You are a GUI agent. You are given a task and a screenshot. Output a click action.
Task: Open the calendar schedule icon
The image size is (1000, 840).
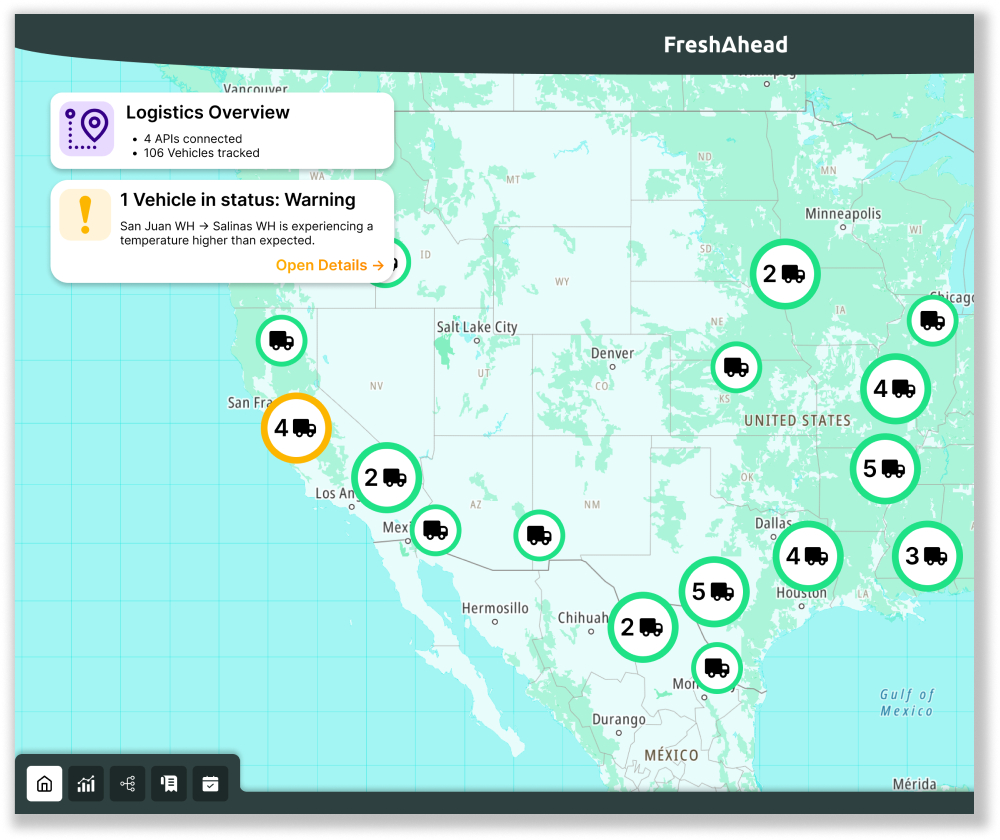(210, 784)
